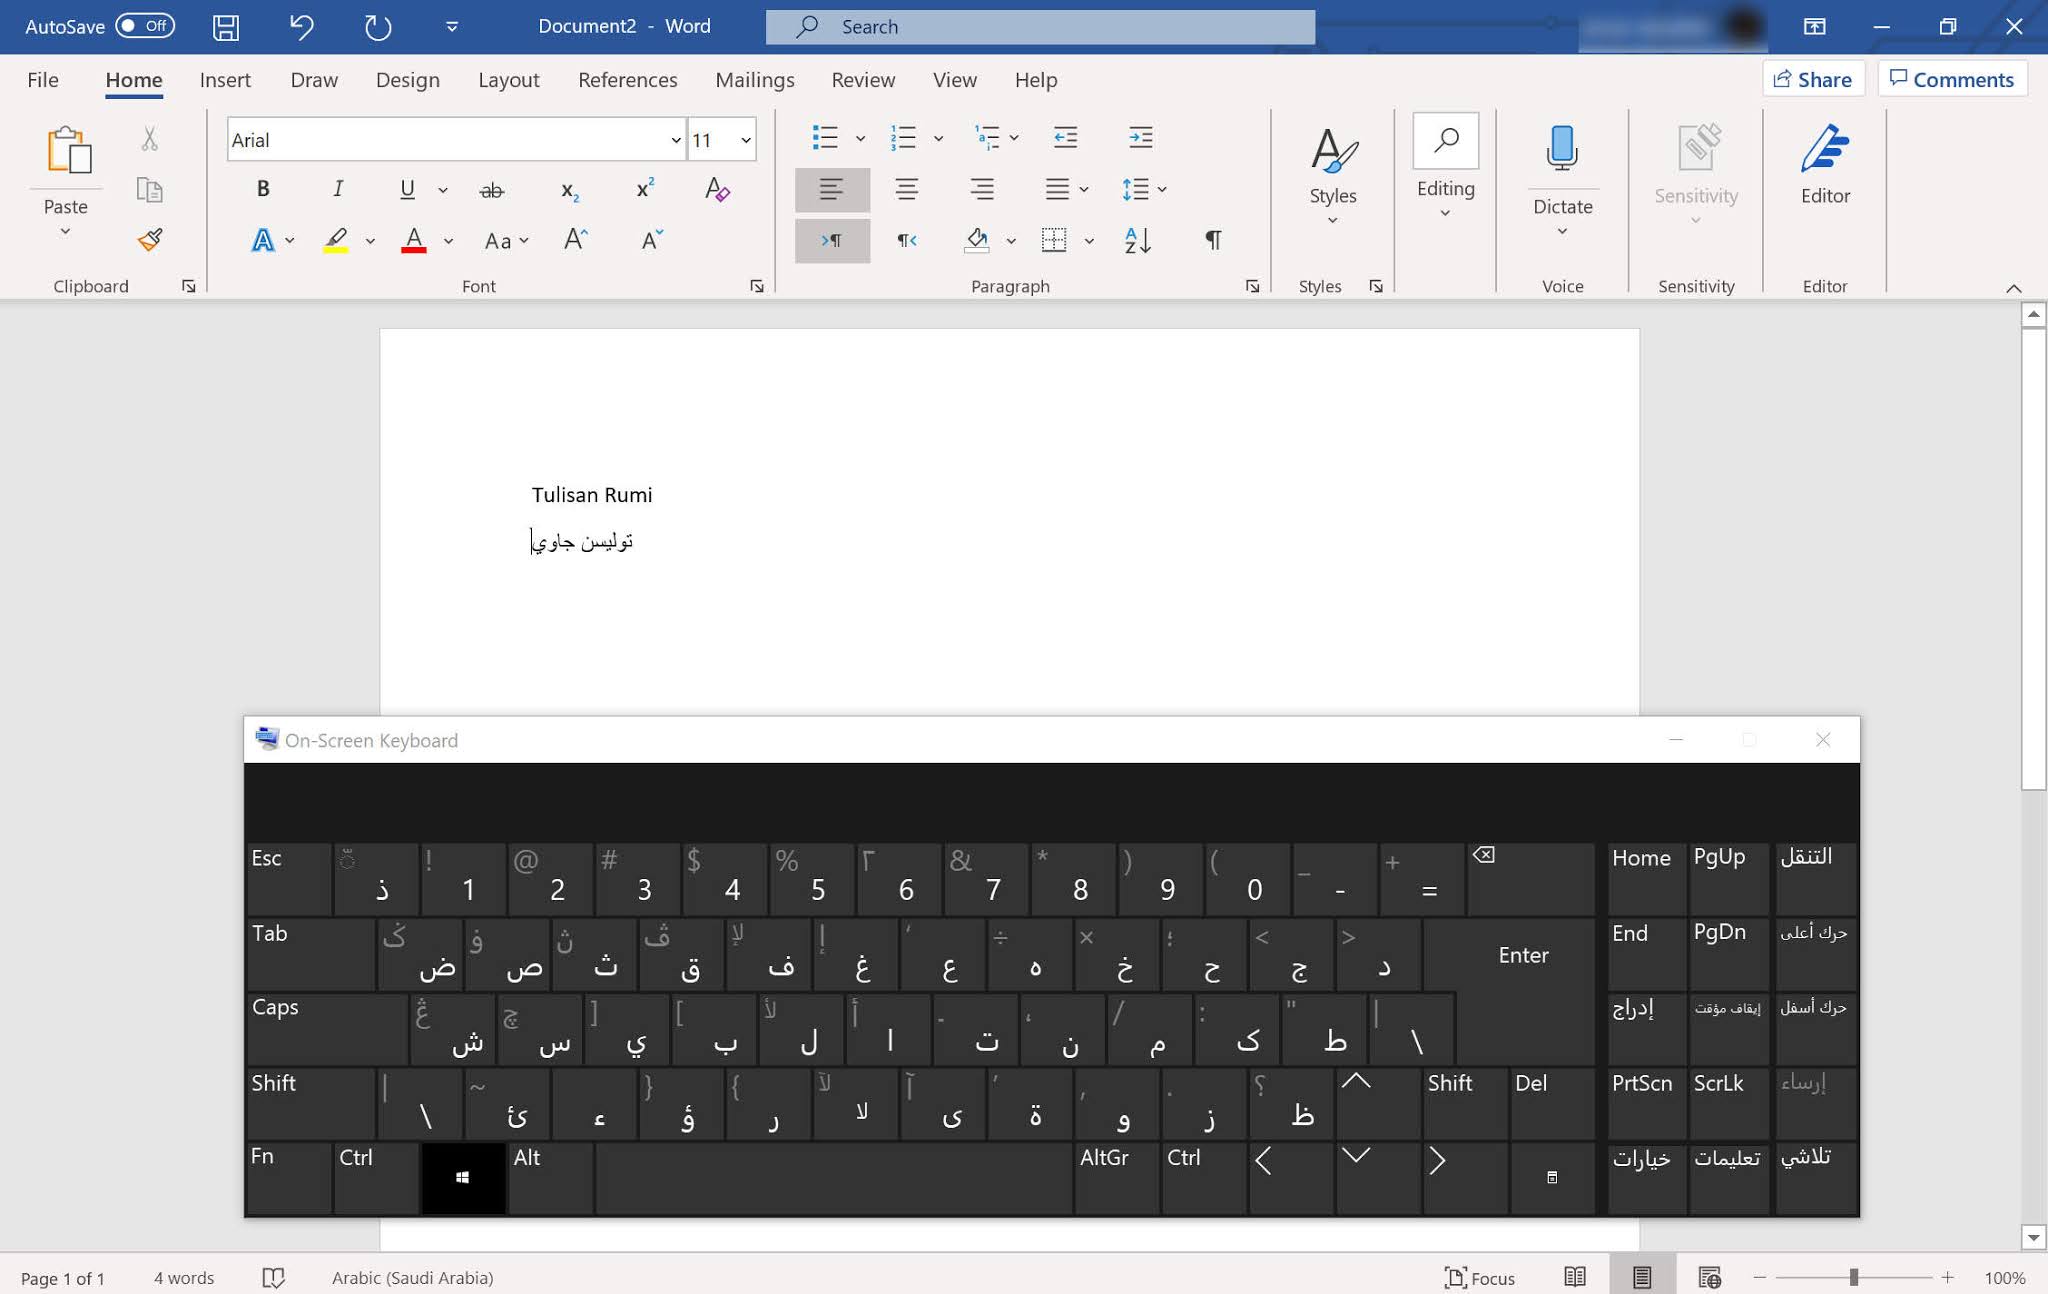Click the Share button

pyautogui.click(x=1813, y=79)
